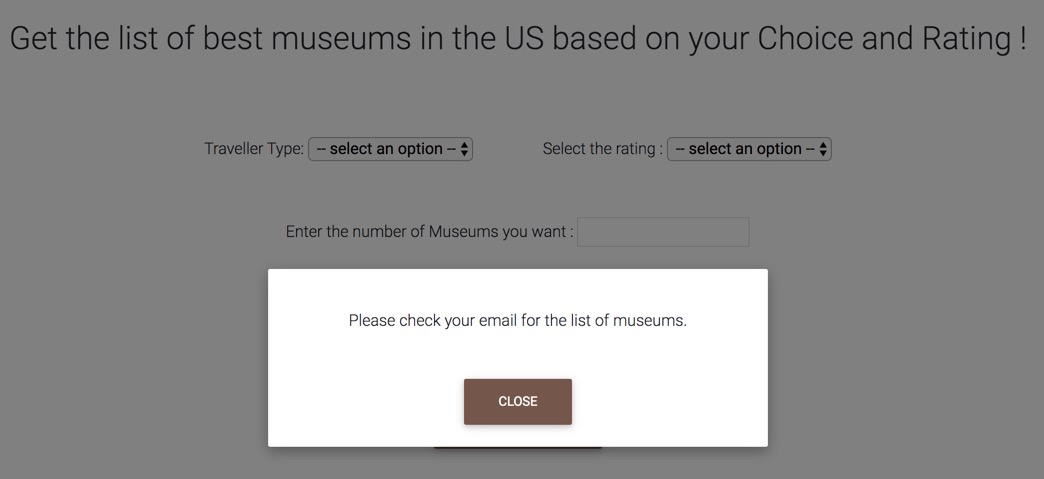Click the "Please check your email" message

pyautogui.click(x=517, y=321)
